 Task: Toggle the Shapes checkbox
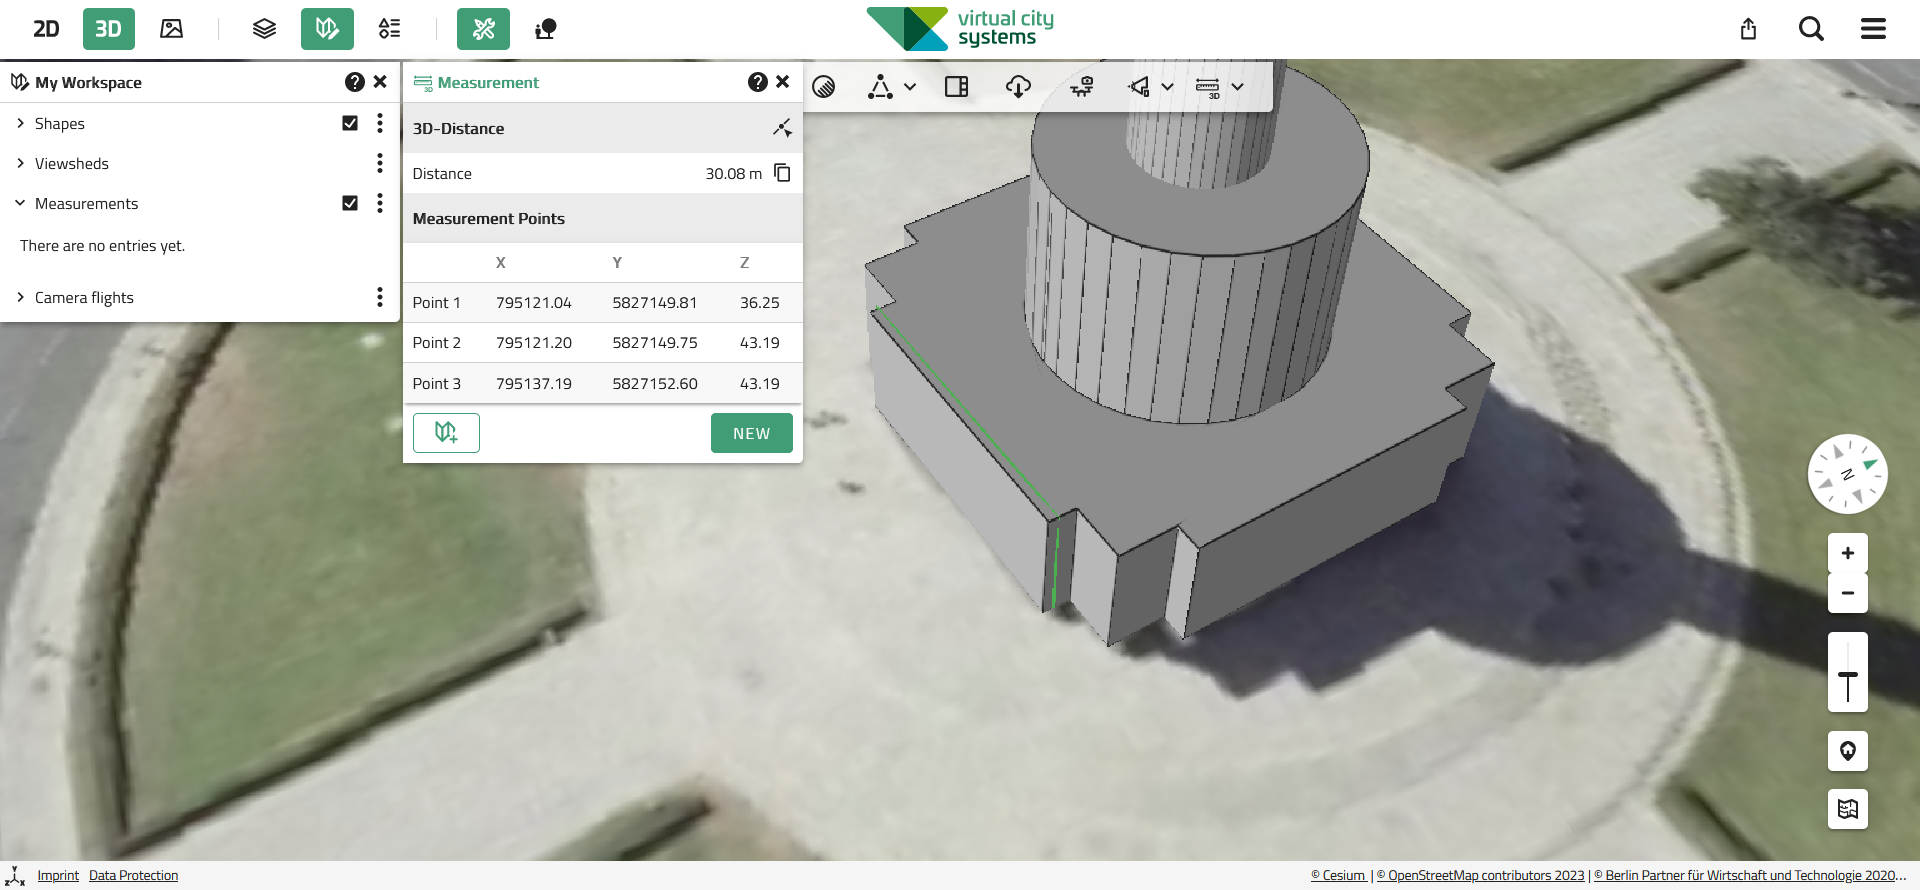pyautogui.click(x=350, y=123)
